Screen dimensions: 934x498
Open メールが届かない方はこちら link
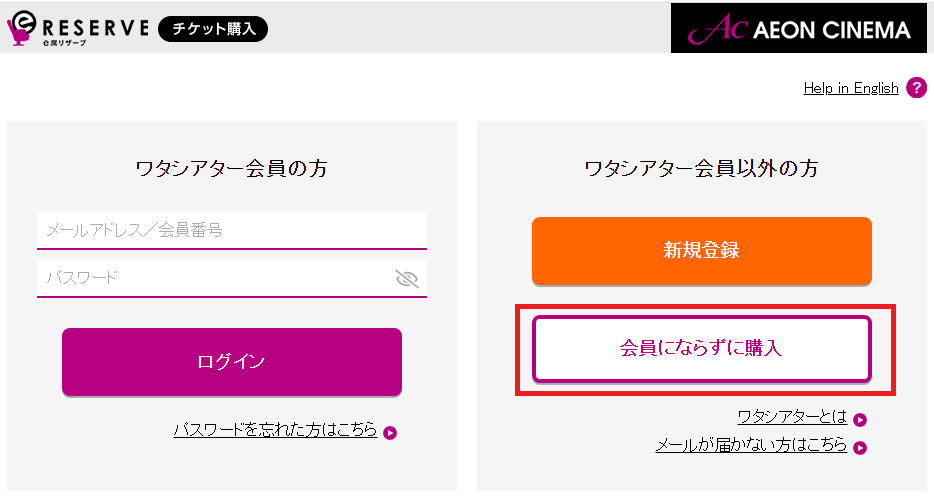click(x=751, y=444)
